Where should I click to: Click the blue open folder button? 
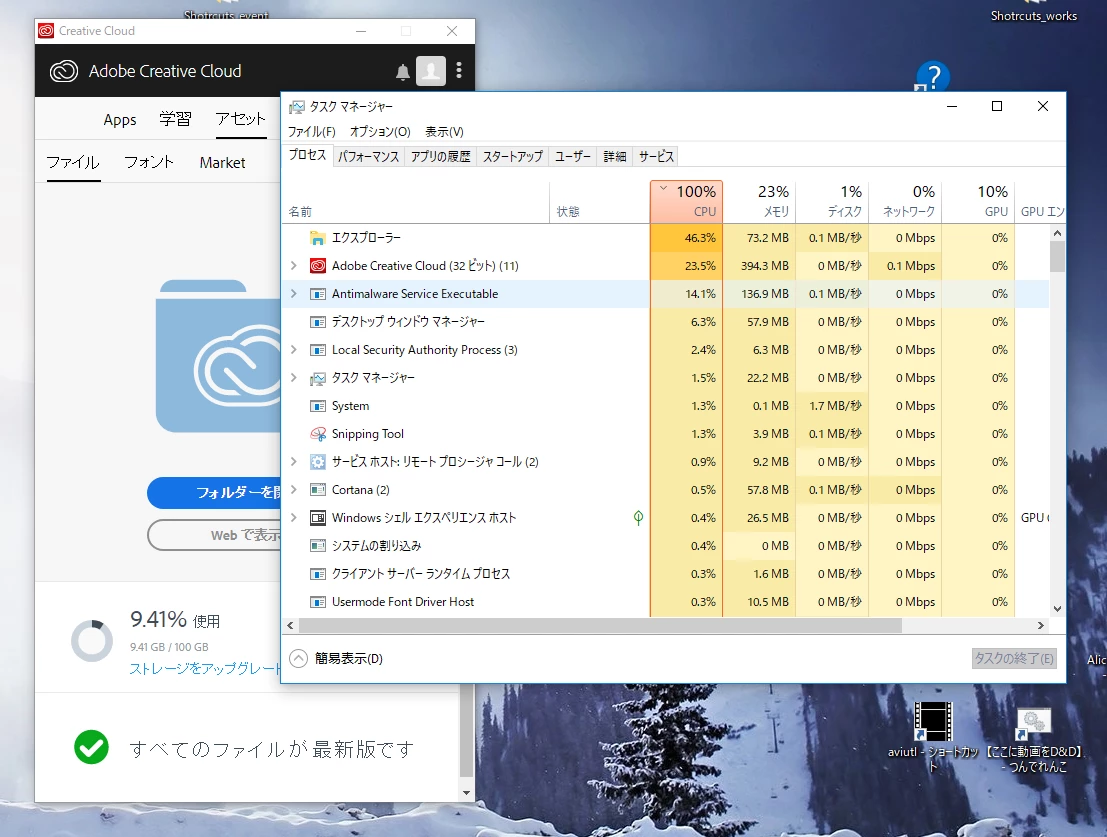point(215,493)
